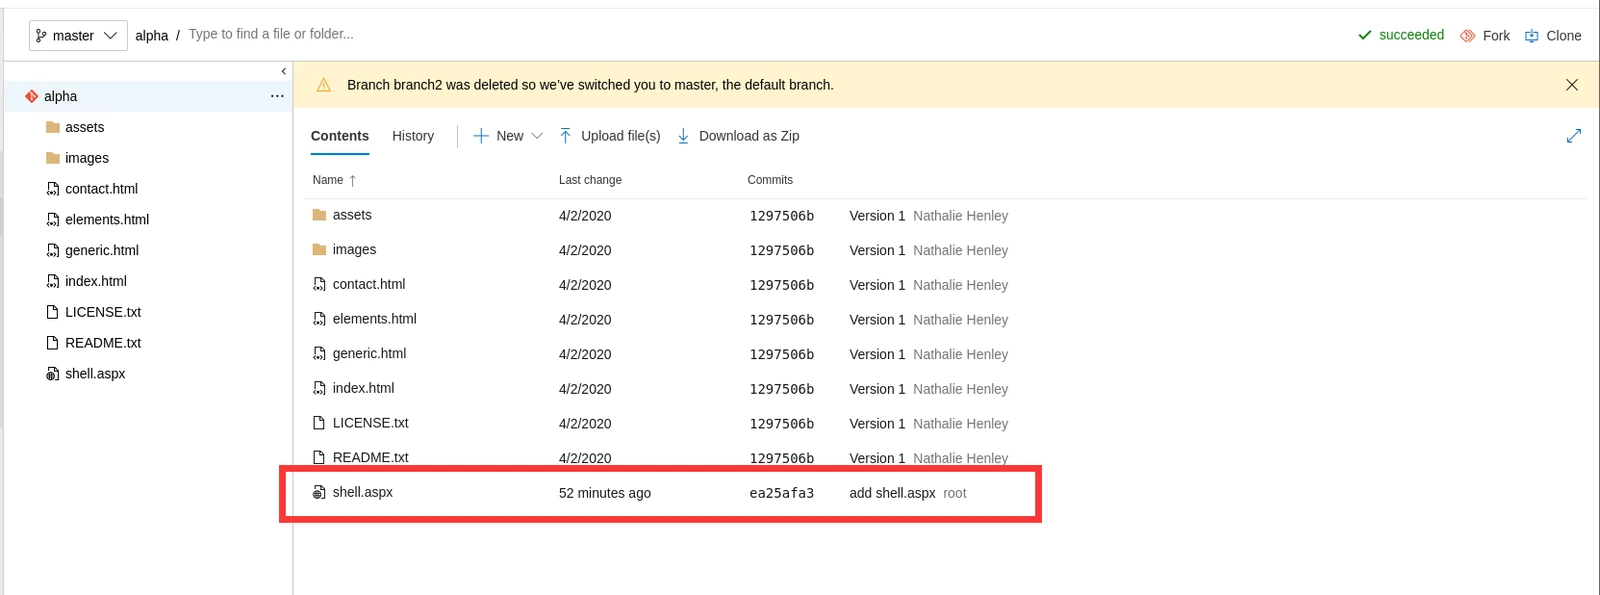Open shell.aspx in contents list
The image size is (1600, 595).
click(362, 492)
